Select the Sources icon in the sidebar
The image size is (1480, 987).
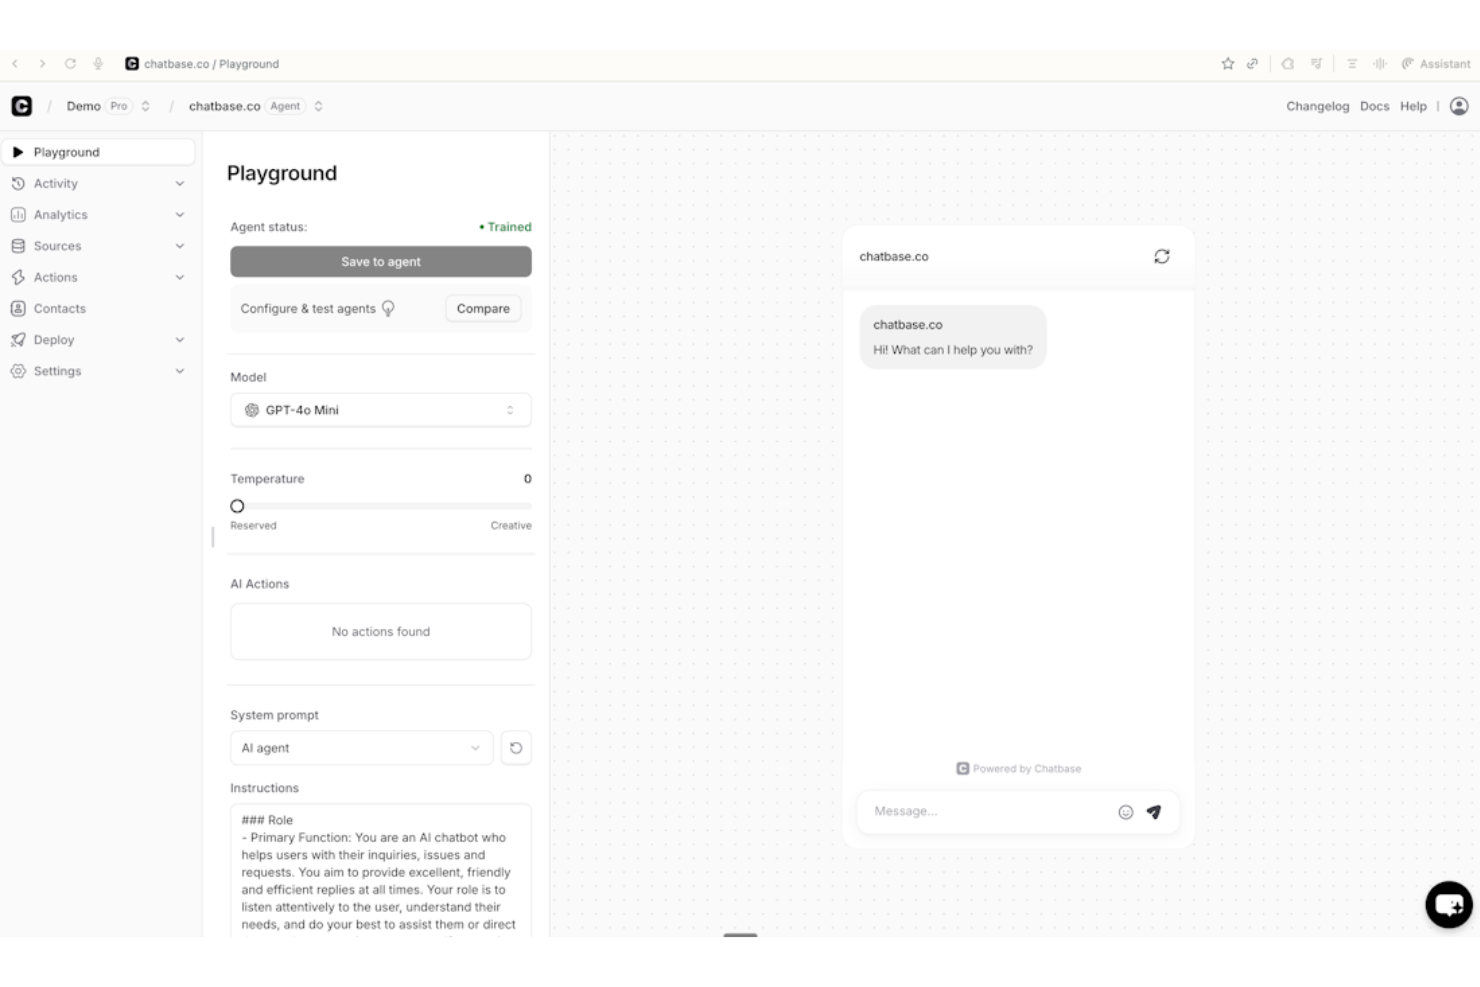tap(18, 245)
